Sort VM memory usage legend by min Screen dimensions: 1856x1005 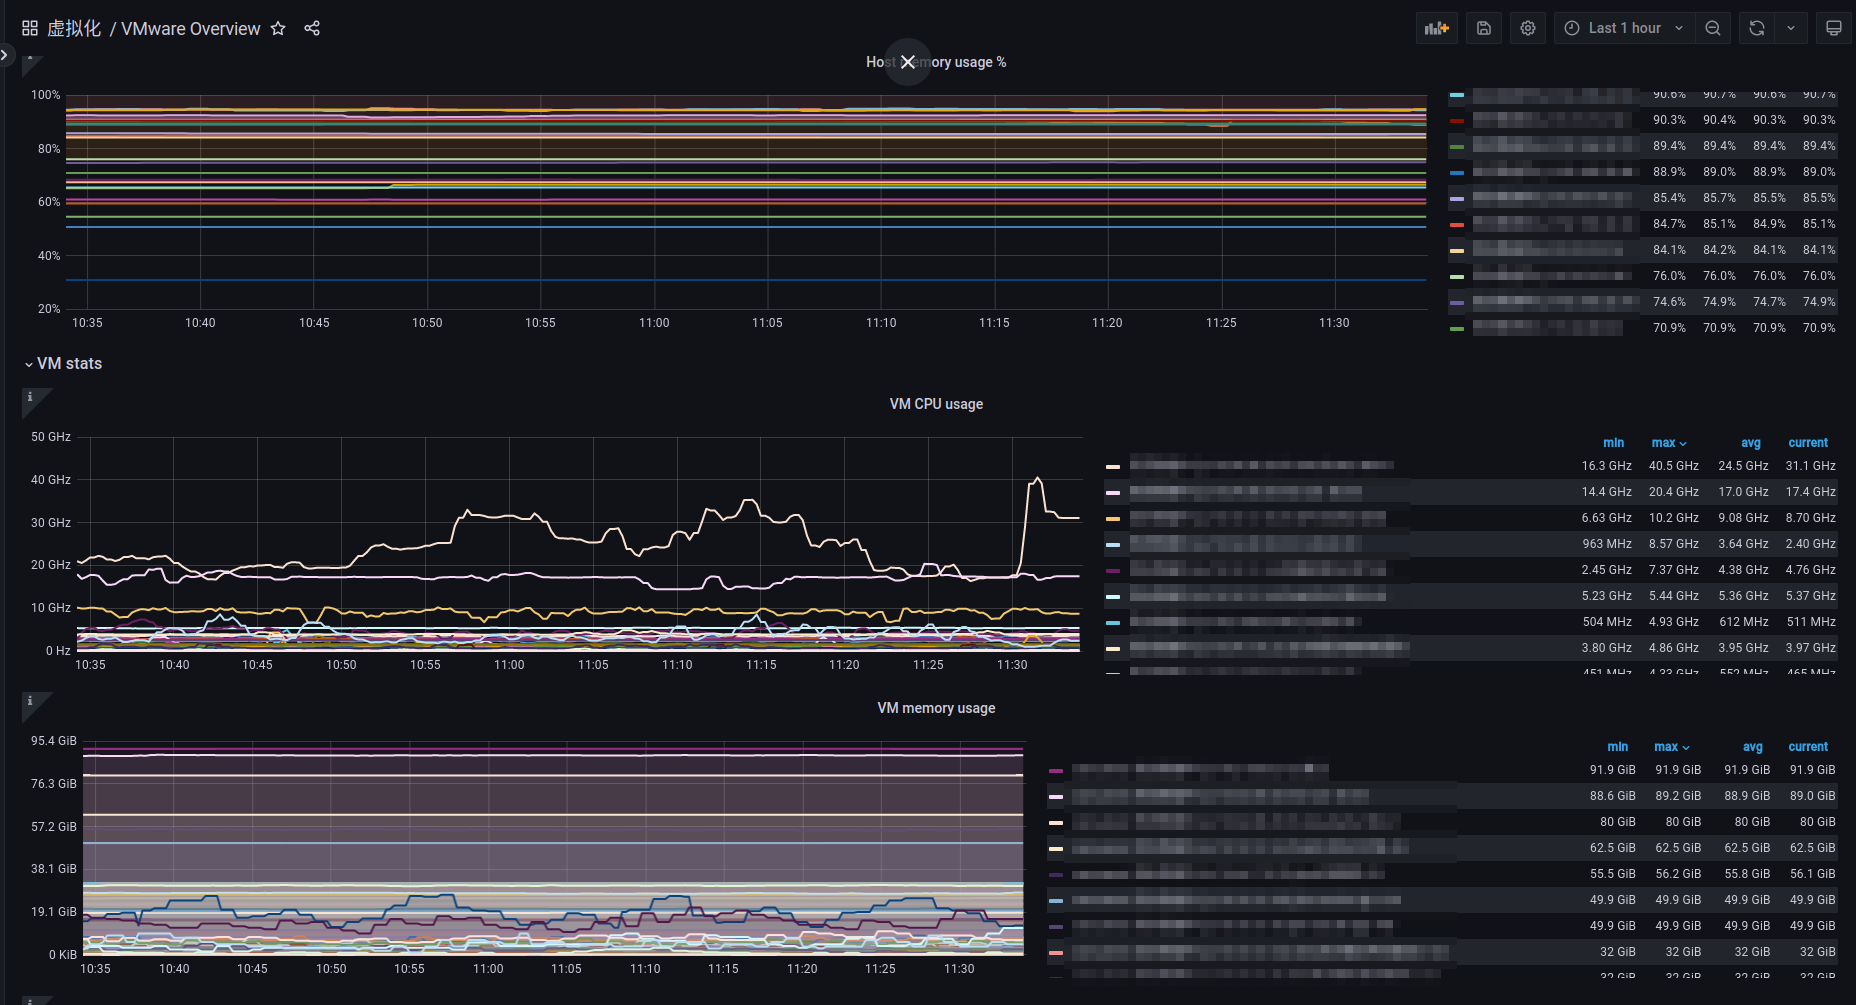tap(1618, 747)
